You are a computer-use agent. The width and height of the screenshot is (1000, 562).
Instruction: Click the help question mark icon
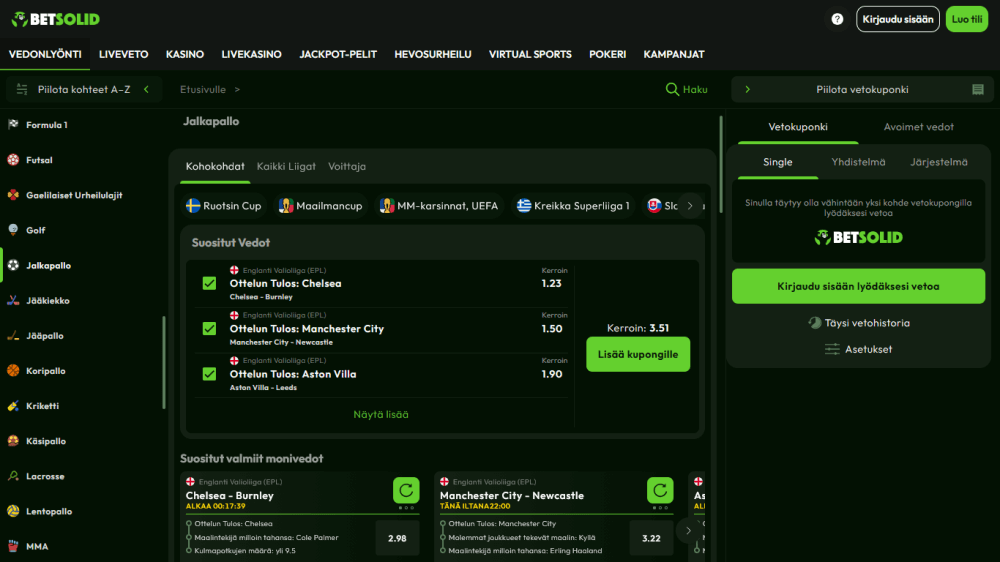pos(837,19)
